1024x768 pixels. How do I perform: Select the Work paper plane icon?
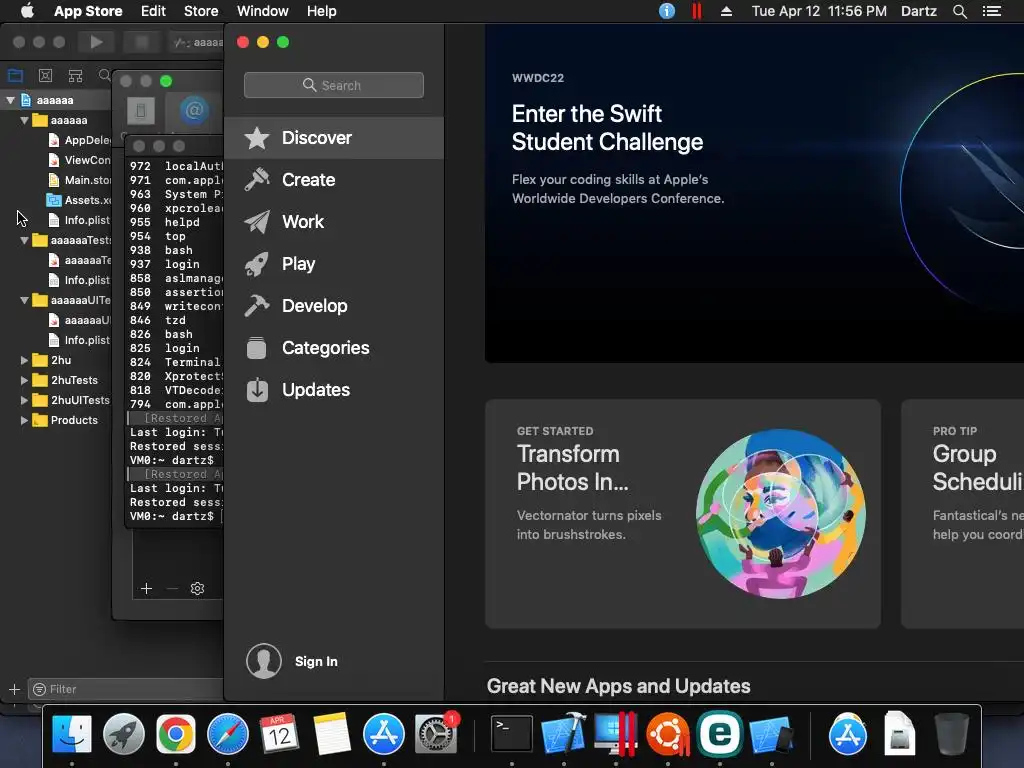pyautogui.click(x=257, y=222)
